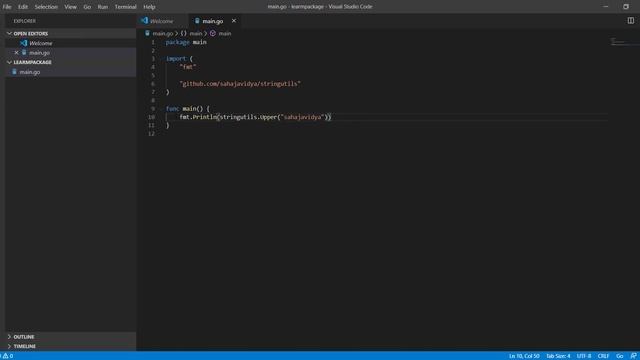Click the fmt.Println statement line
Image resolution: width=640 pixels, height=360 pixels.
256,117
